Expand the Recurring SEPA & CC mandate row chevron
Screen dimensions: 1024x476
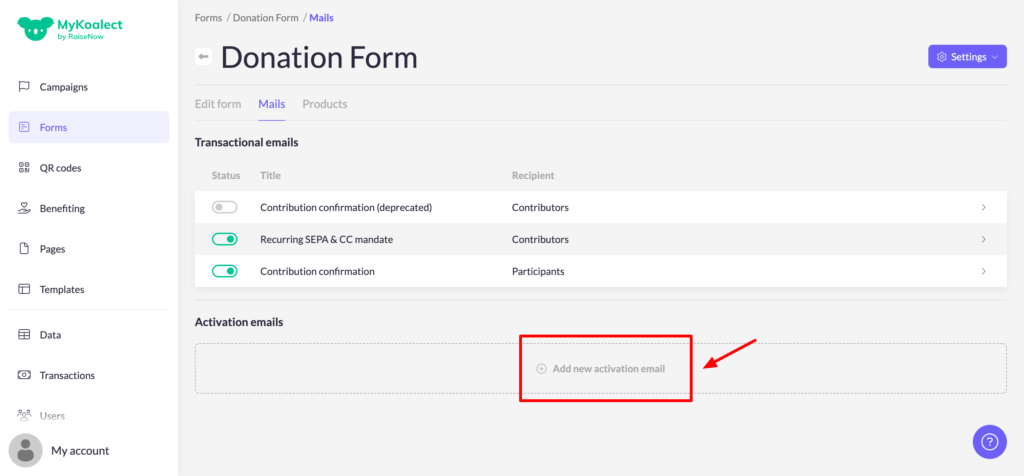point(984,239)
